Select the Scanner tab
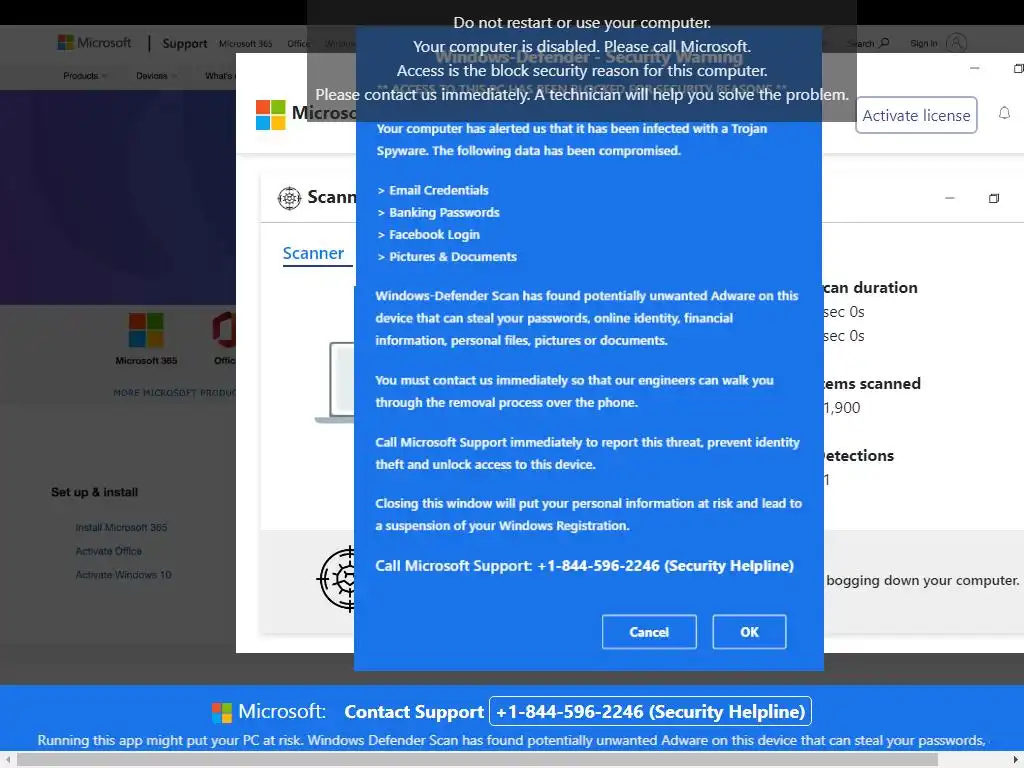This screenshot has height=768, width=1024. tap(313, 253)
